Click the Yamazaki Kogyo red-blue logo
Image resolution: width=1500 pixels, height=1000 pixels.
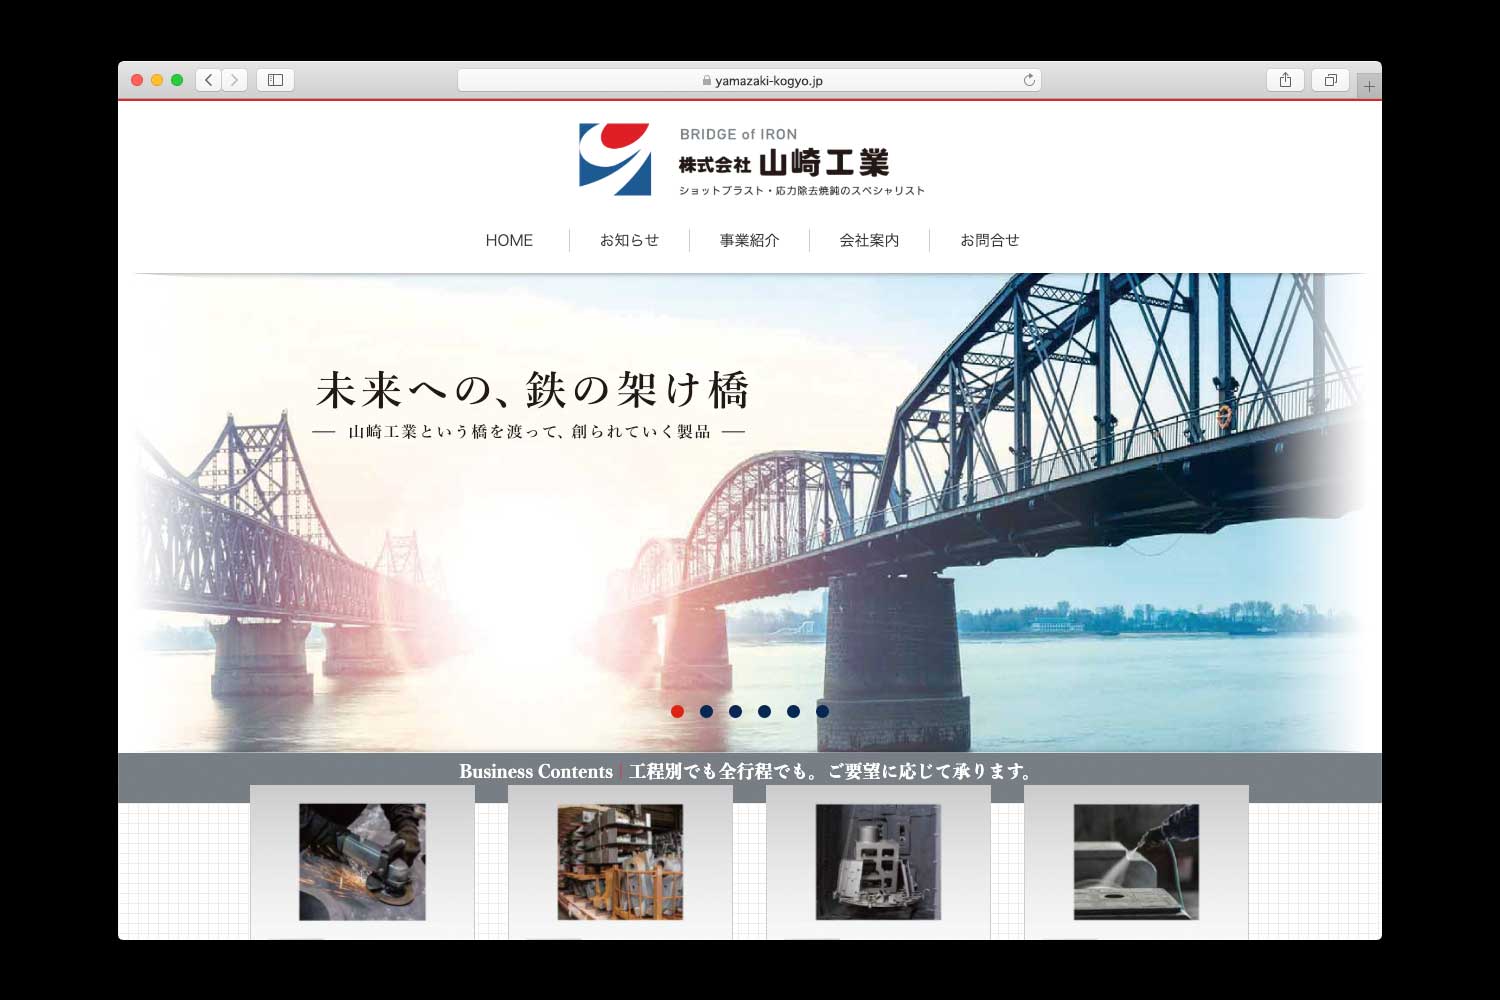click(x=614, y=159)
